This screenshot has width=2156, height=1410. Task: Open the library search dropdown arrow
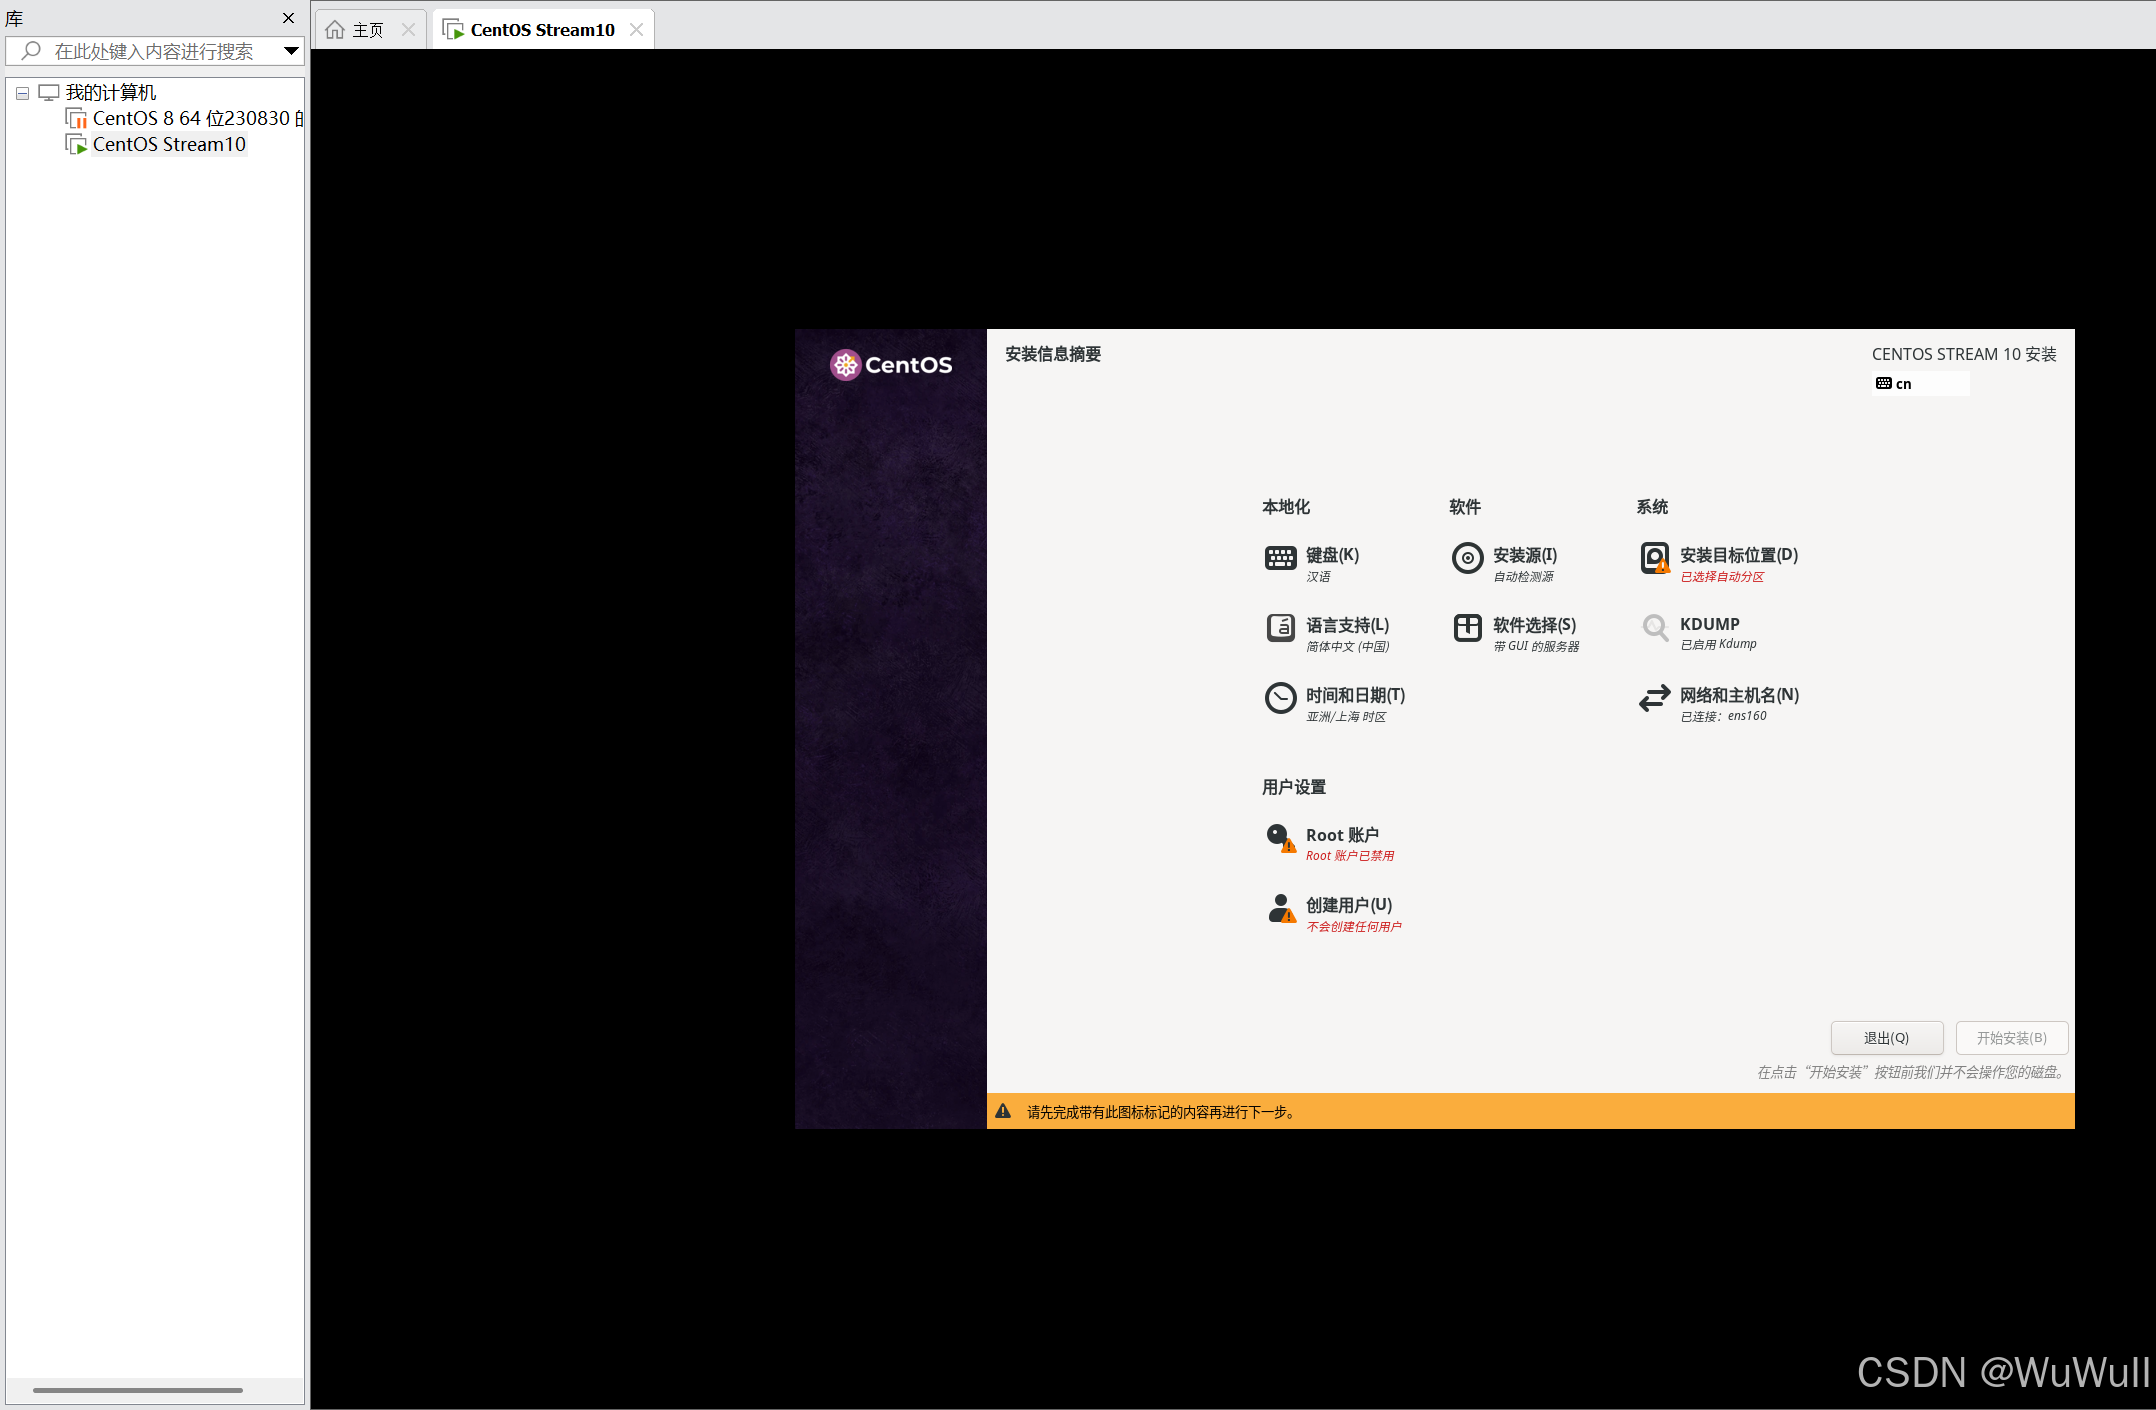[291, 51]
